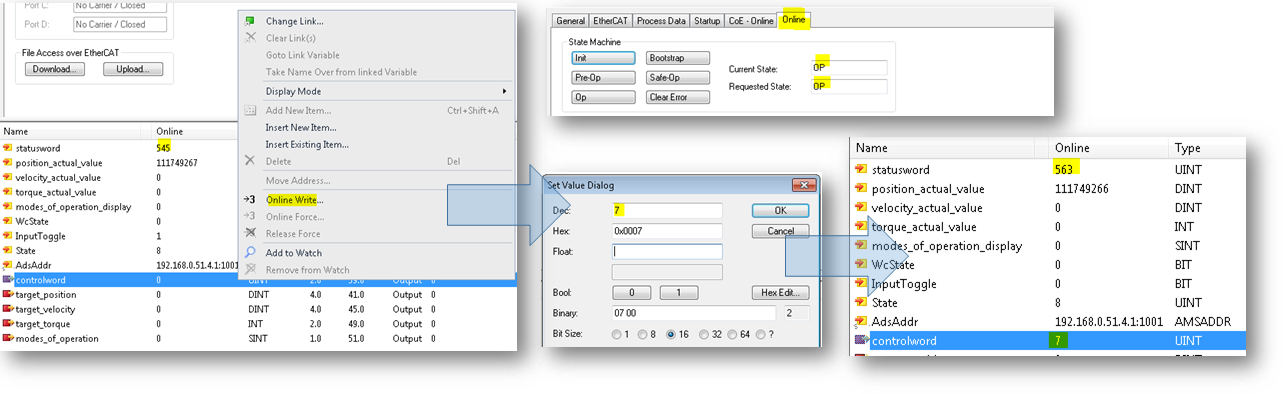Click the target_position output variable icon
The width and height of the screenshot is (1283, 394).
coord(8,295)
